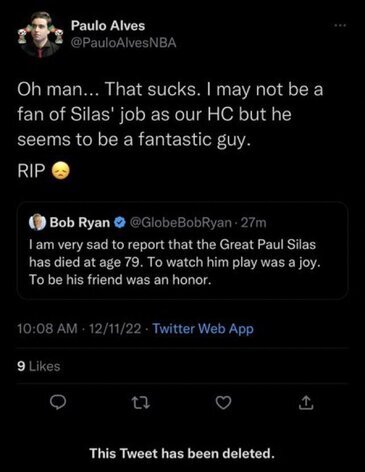Click the 10:08 AM timestamp

(47, 329)
